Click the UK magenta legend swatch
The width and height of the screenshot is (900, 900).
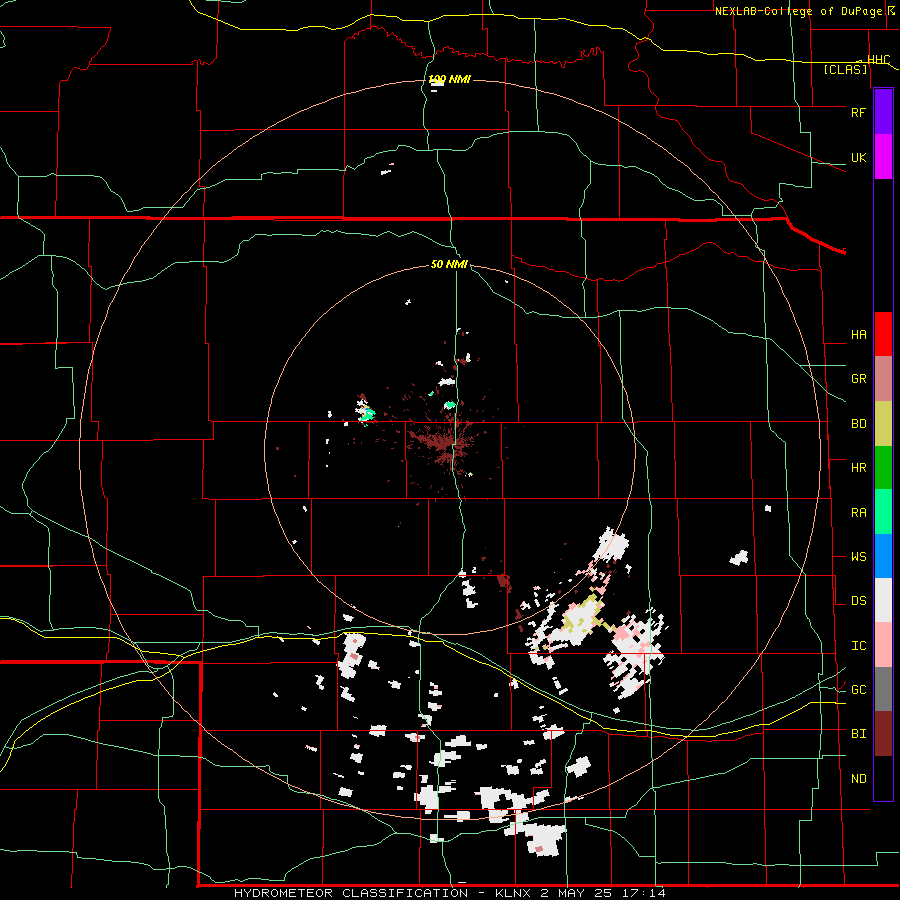(883, 157)
